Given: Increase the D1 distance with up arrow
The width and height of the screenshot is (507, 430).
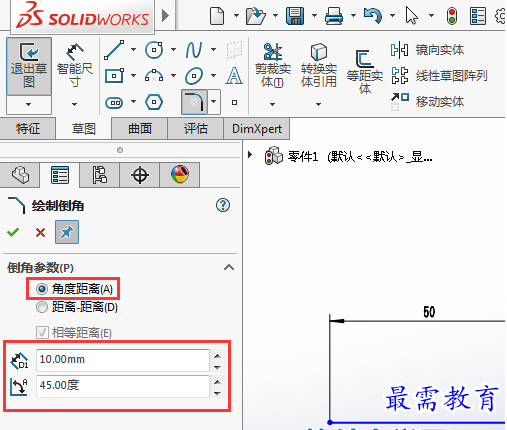Looking at the screenshot, I should pyautogui.click(x=217, y=356).
